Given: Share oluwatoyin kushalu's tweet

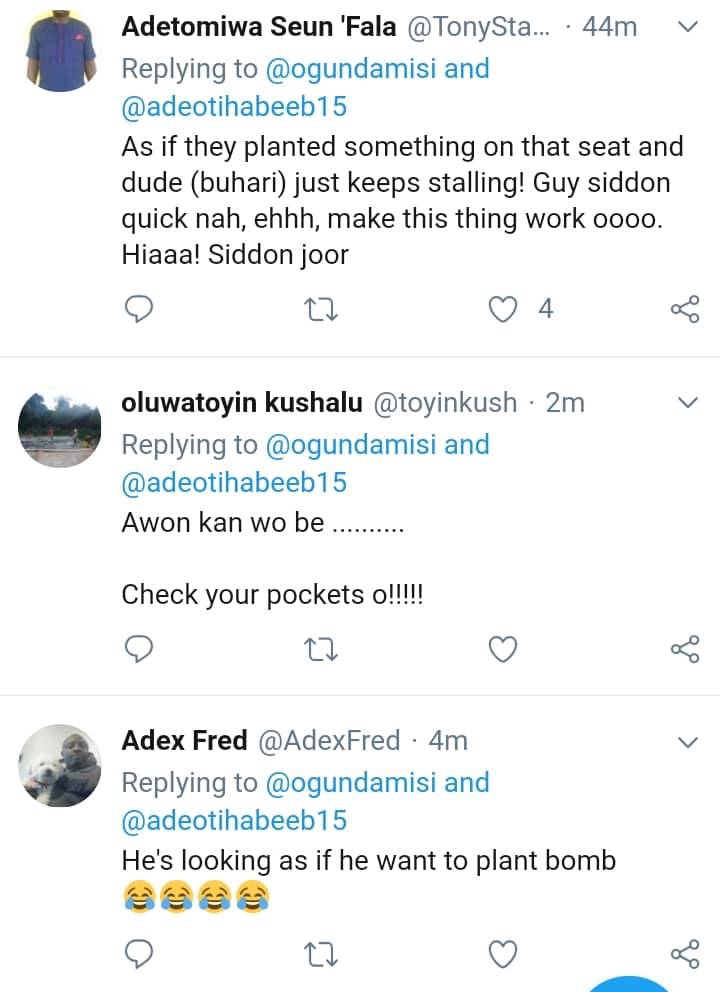Looking at the screenshot, I should pos(684,651).
